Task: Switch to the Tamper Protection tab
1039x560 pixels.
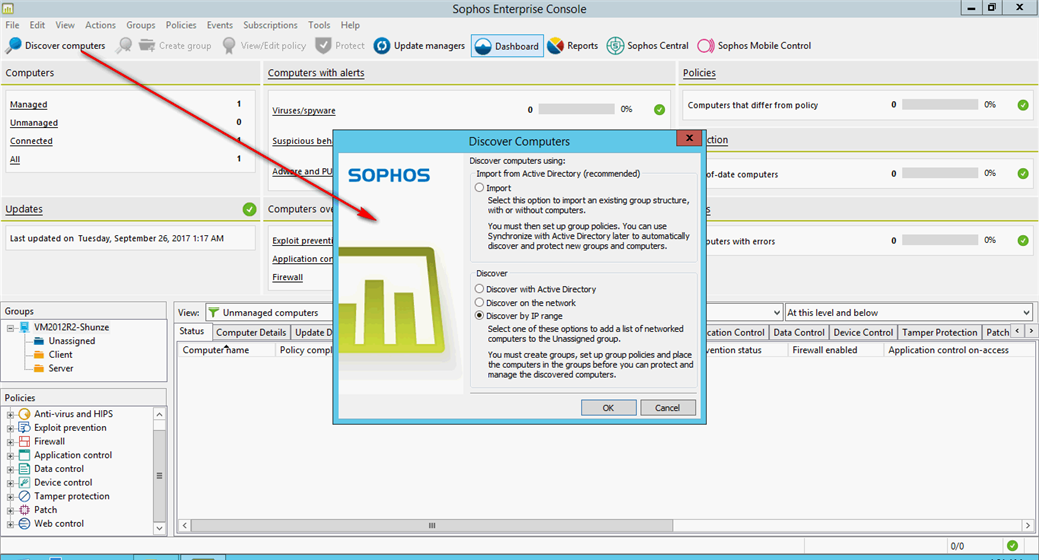Action: point(939,333)
